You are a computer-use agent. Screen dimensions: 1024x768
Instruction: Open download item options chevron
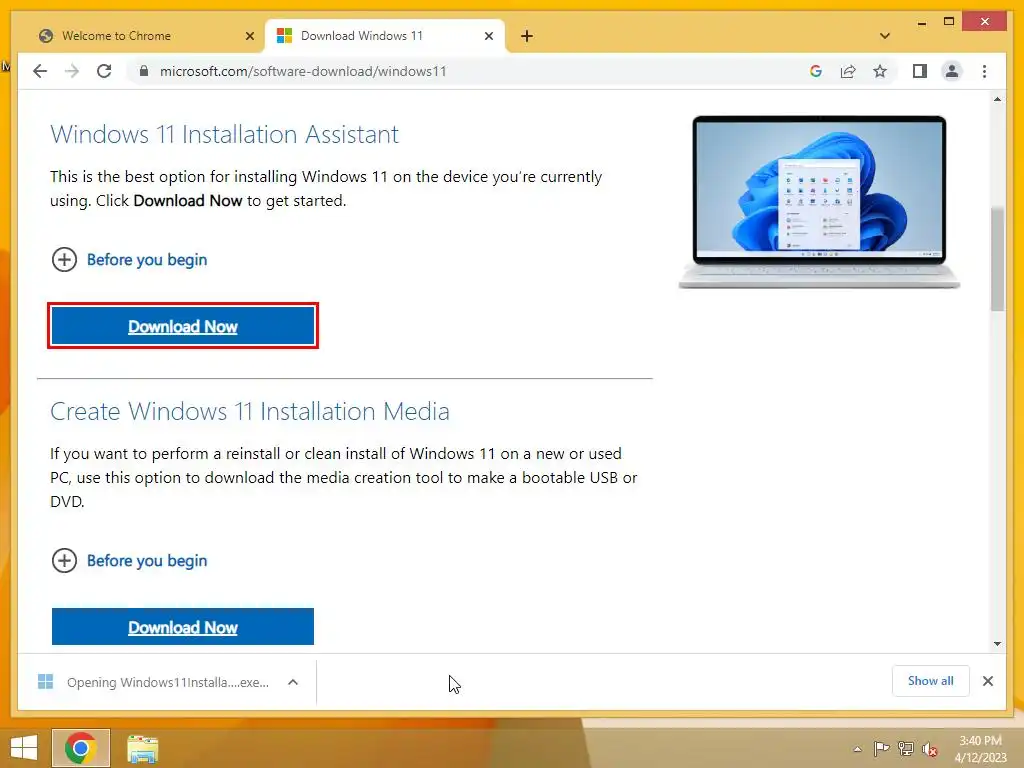pos(293,682)
